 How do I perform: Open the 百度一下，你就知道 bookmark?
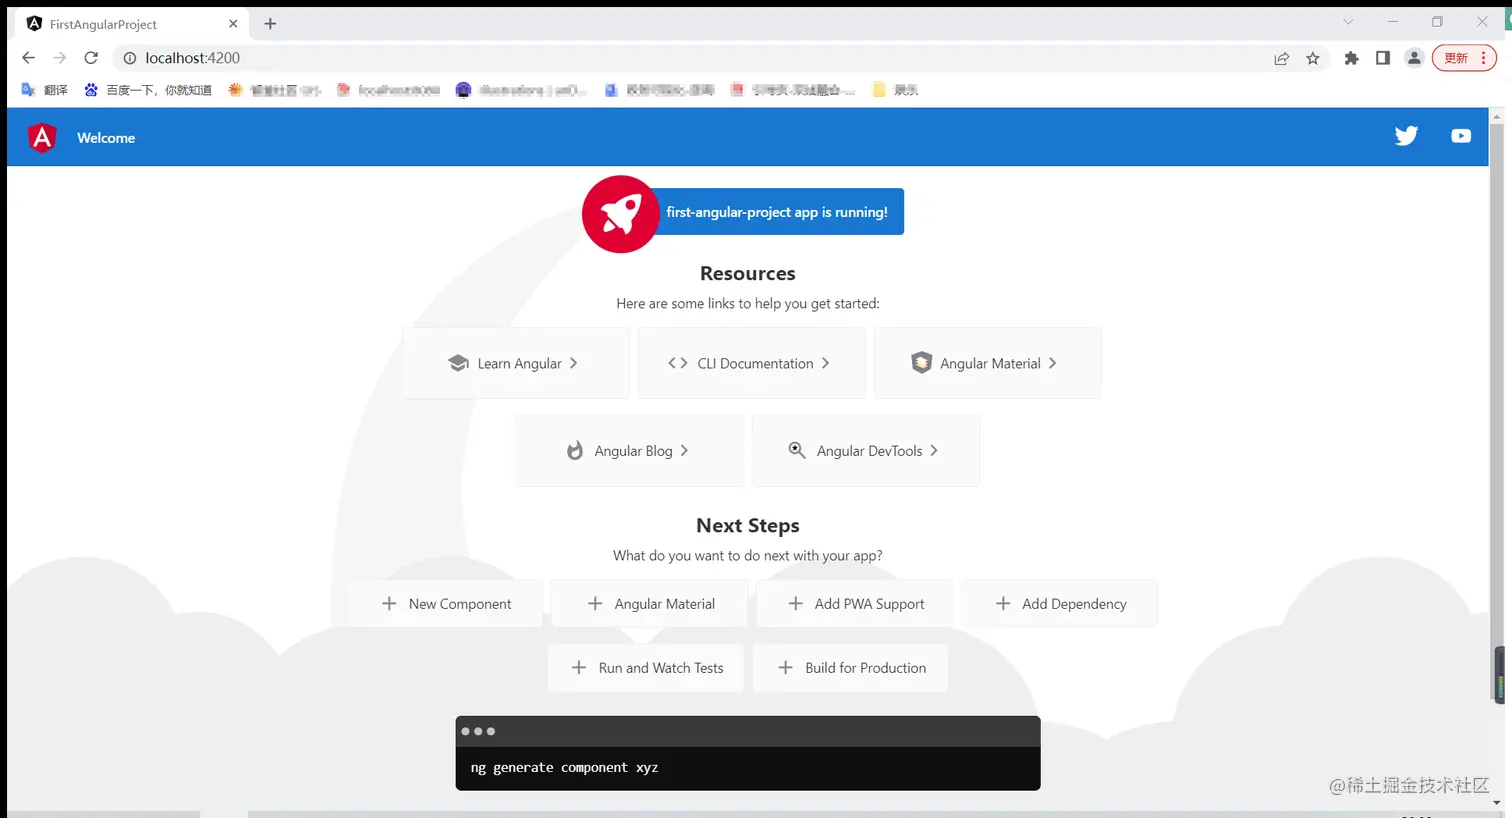click(148, 90)
